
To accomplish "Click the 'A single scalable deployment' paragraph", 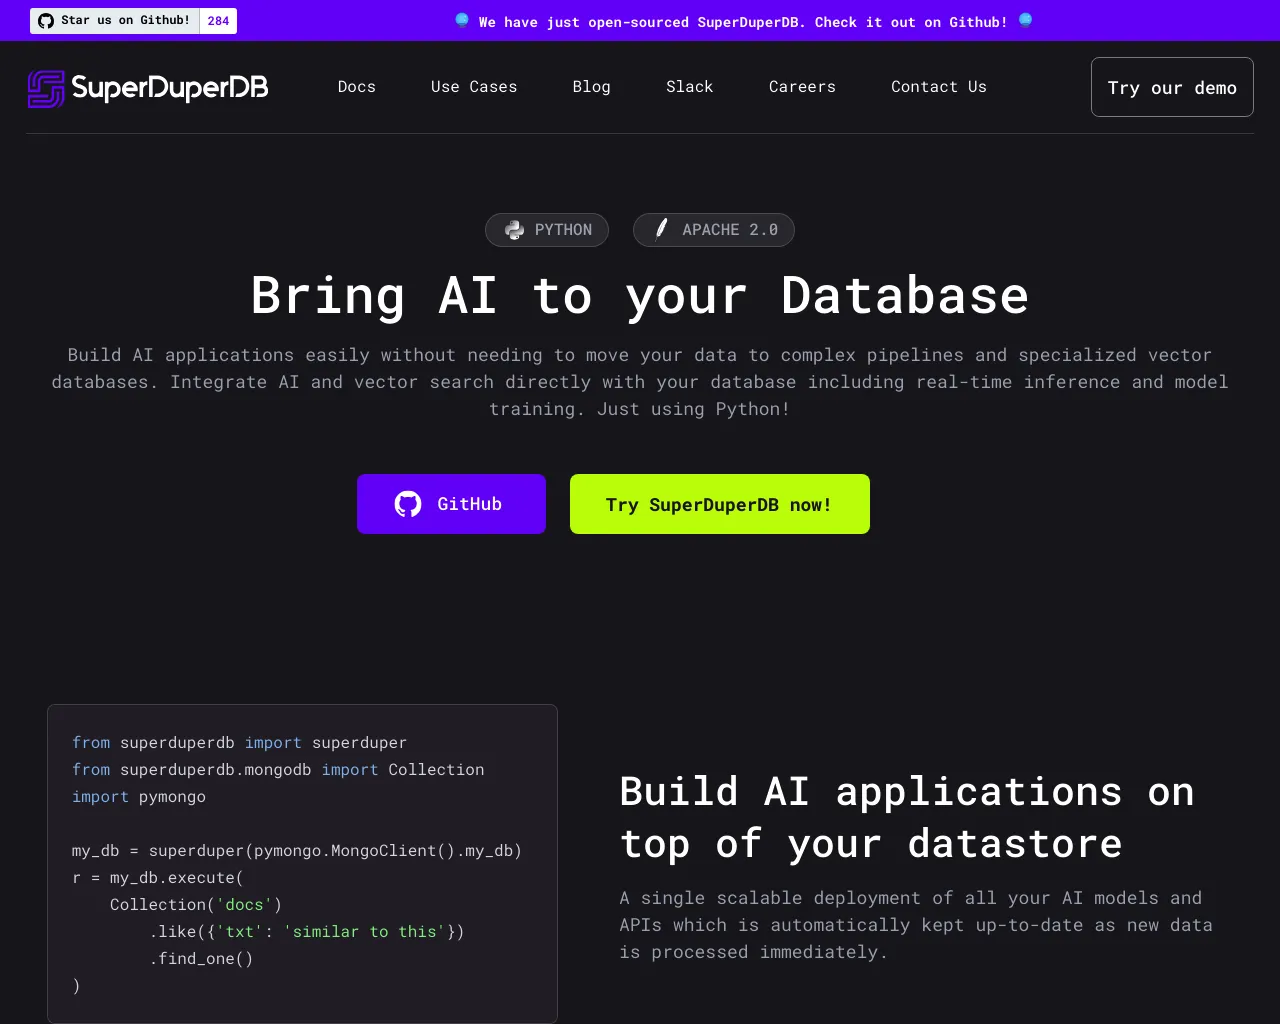I will [916, 925].
